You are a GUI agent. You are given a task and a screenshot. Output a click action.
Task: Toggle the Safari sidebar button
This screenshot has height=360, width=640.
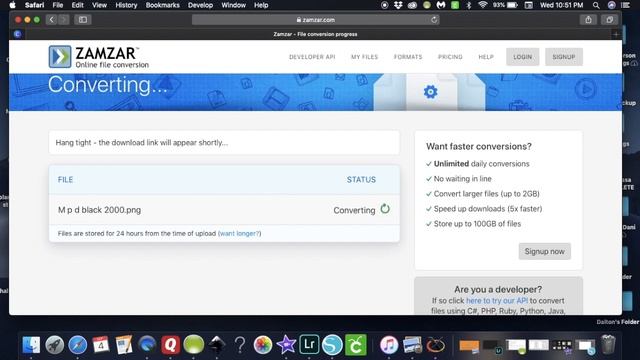(83, 20)
